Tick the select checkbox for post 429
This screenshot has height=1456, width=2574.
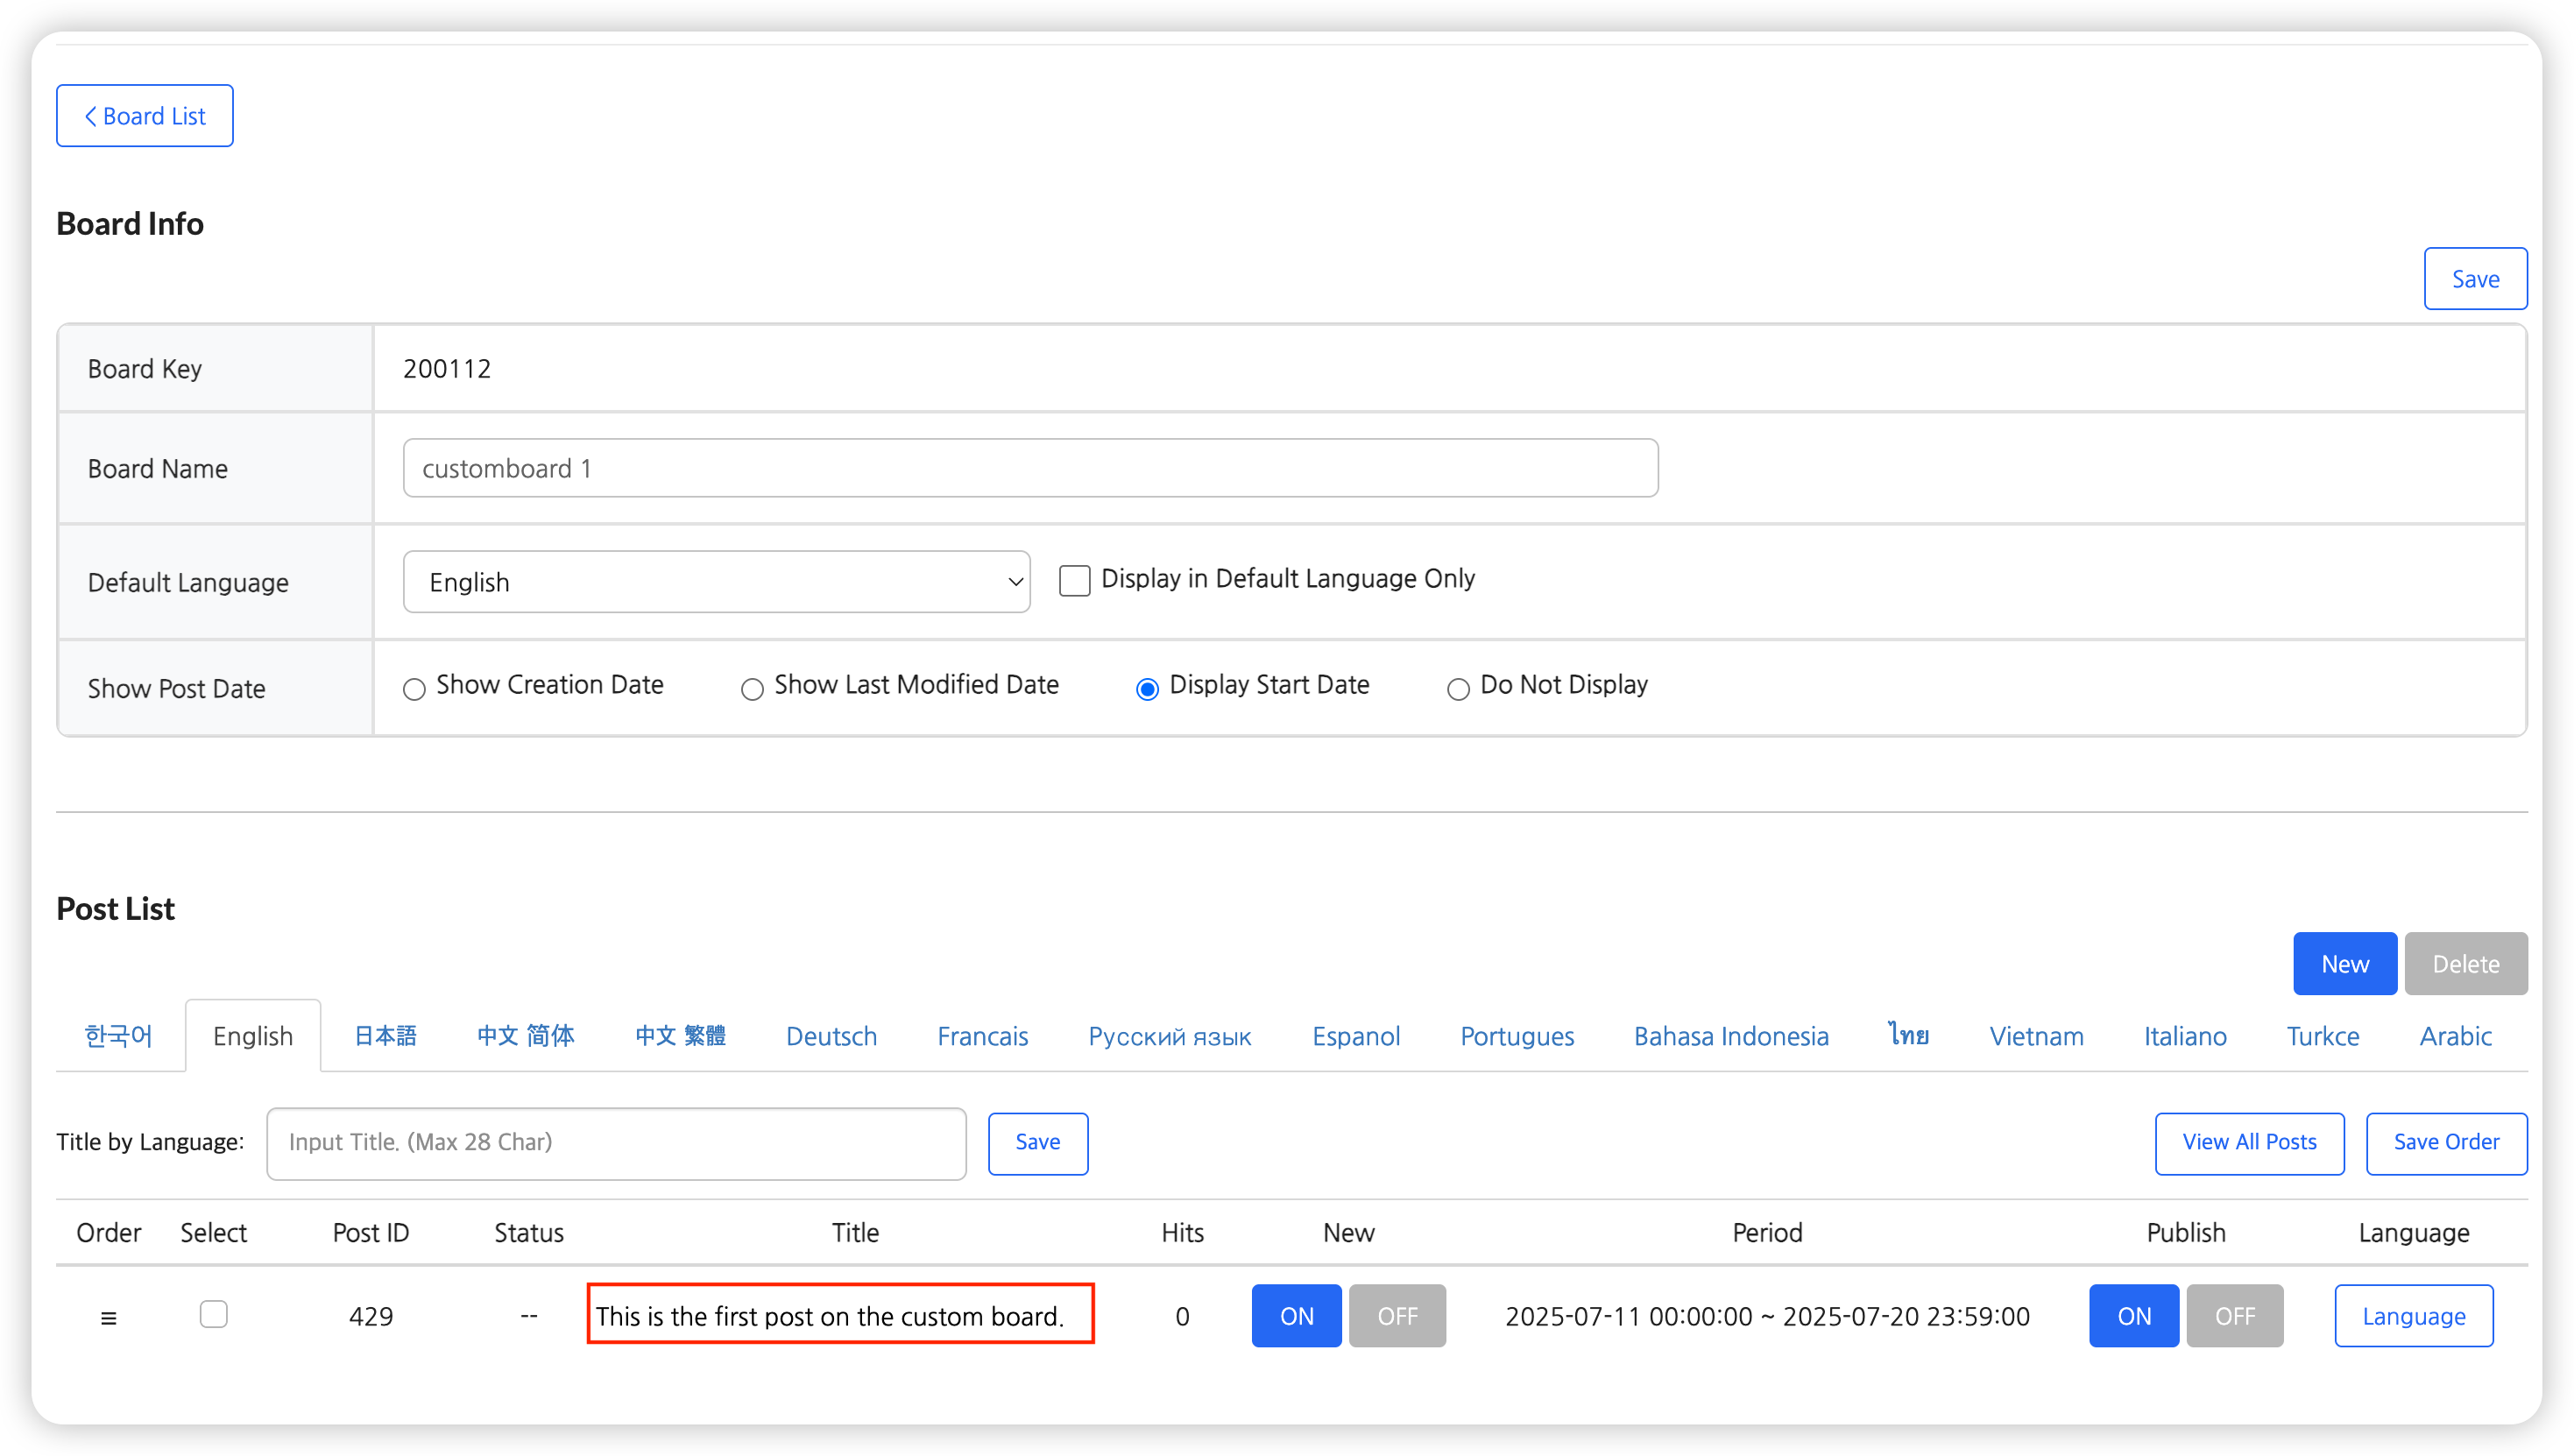pyautogui.click(x=213, y=1314)
